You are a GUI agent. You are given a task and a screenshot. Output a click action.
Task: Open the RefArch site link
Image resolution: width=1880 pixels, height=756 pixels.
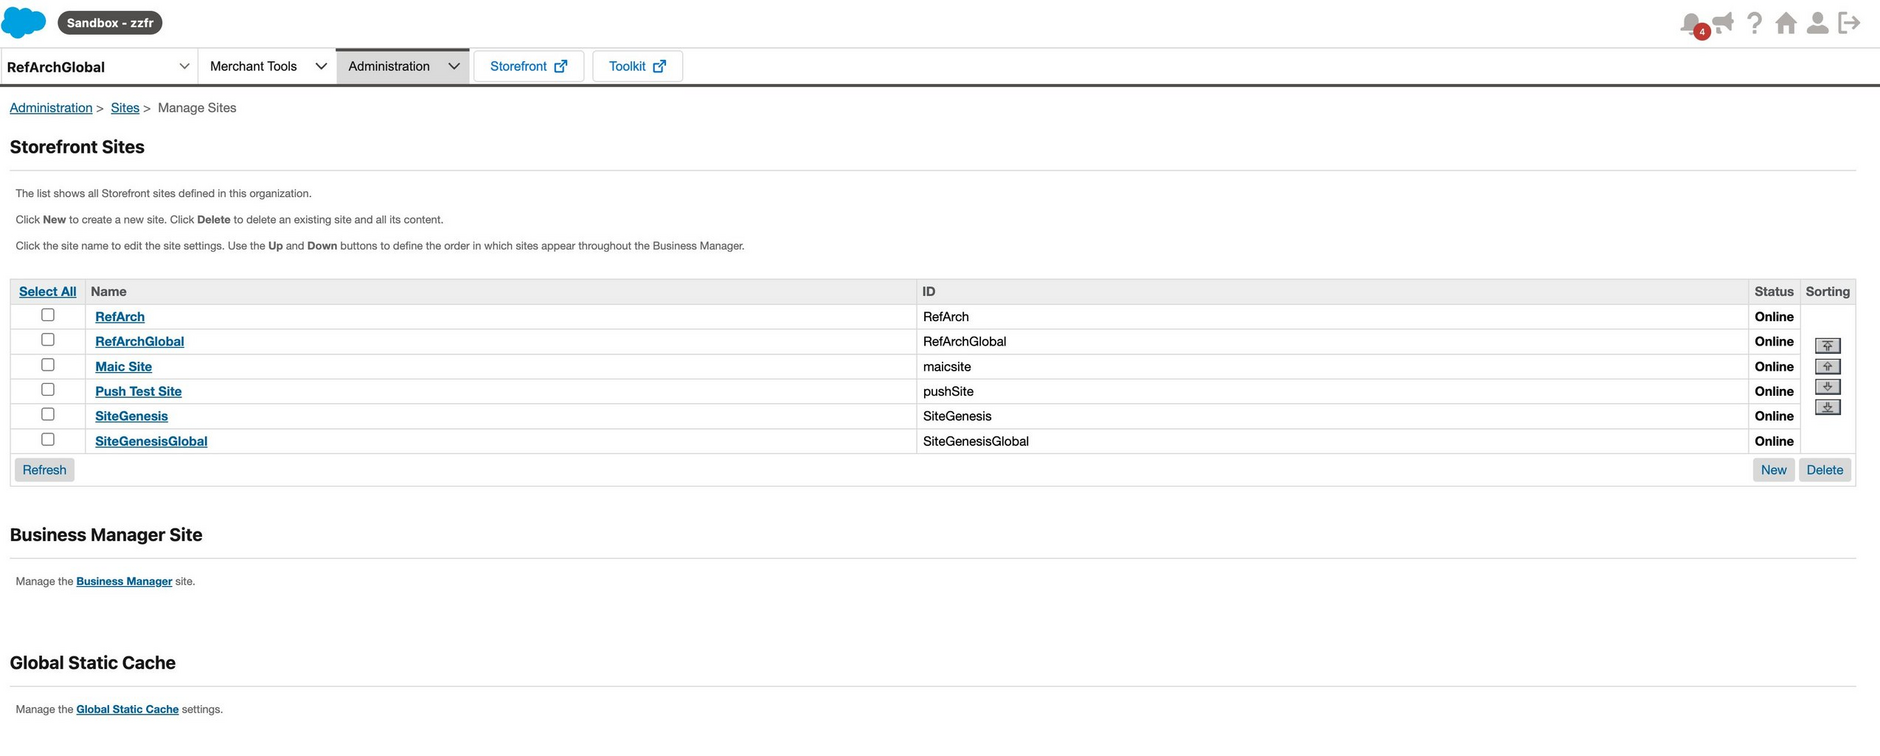tap(120, 317)
